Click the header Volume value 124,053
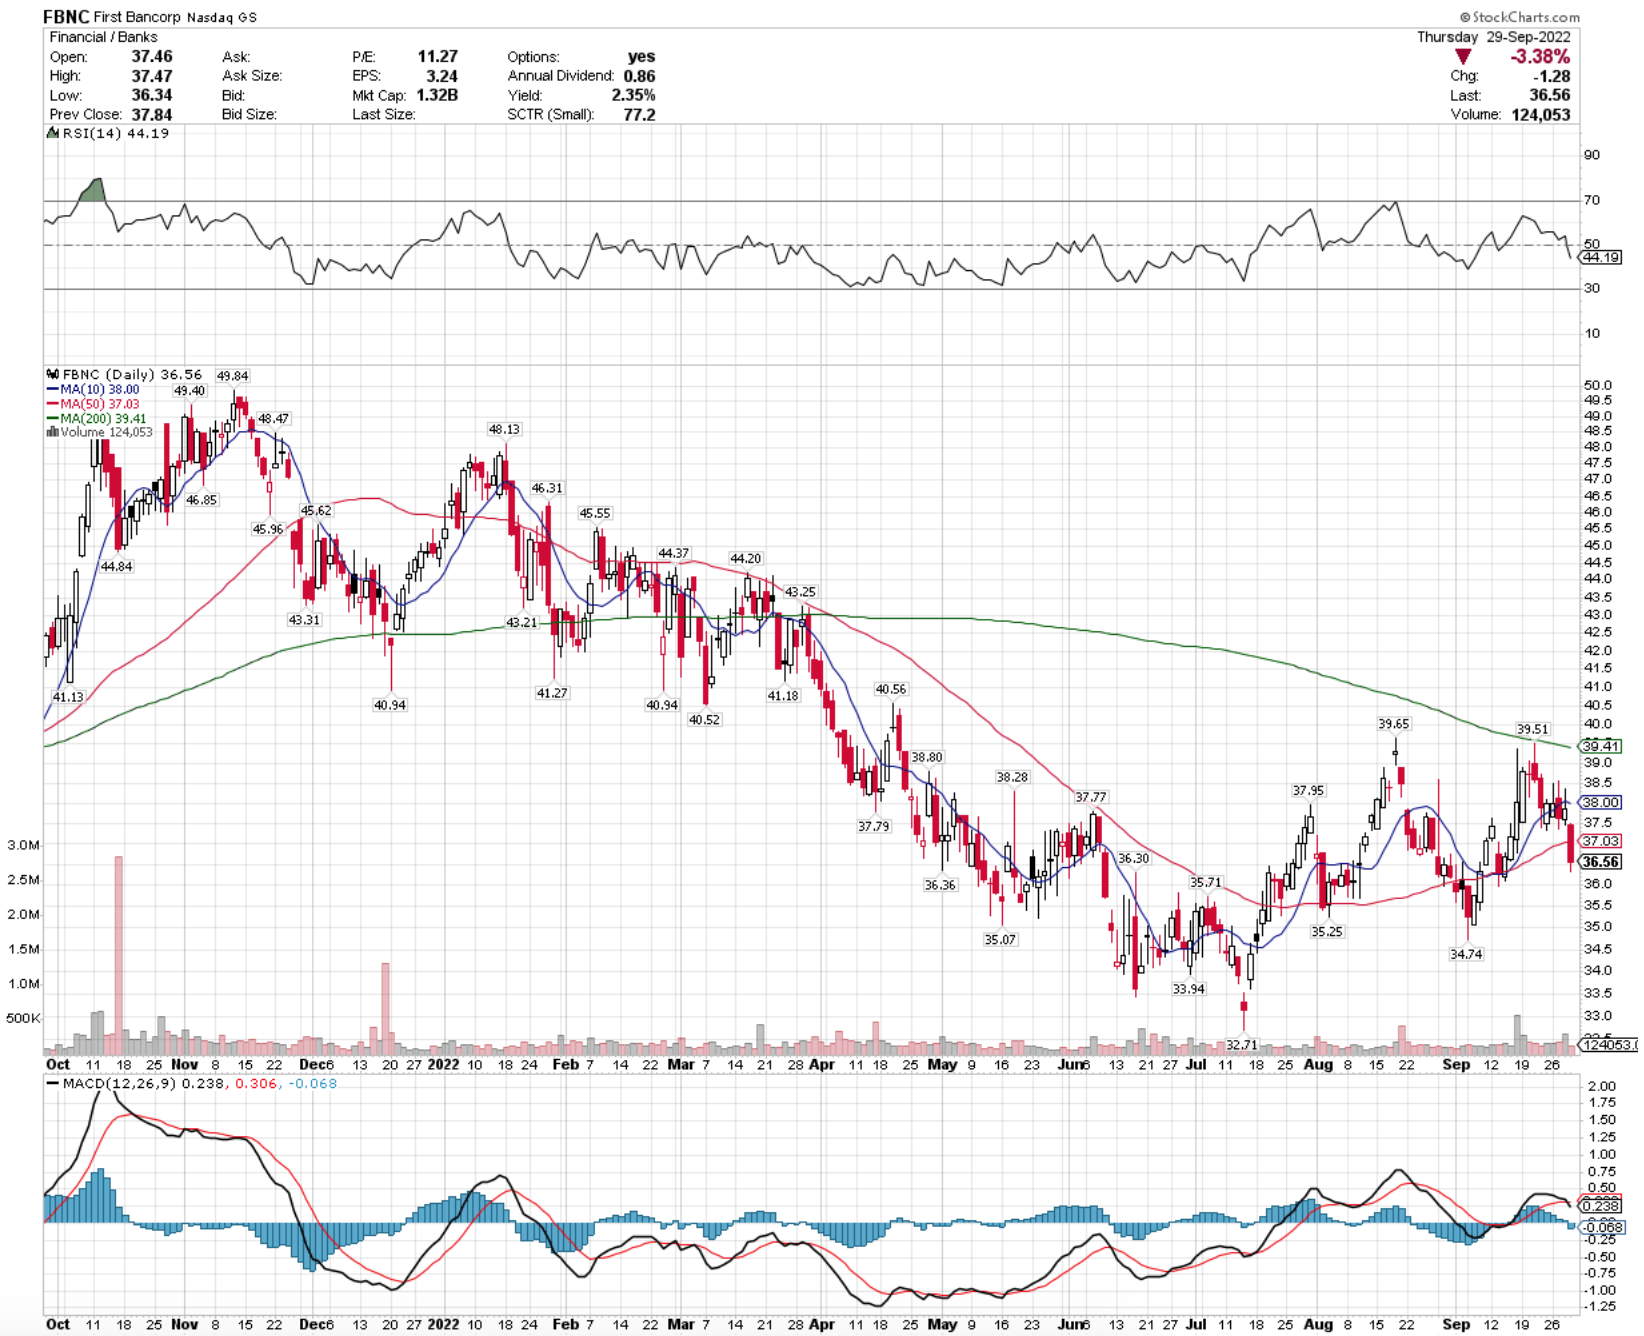 1541,115
